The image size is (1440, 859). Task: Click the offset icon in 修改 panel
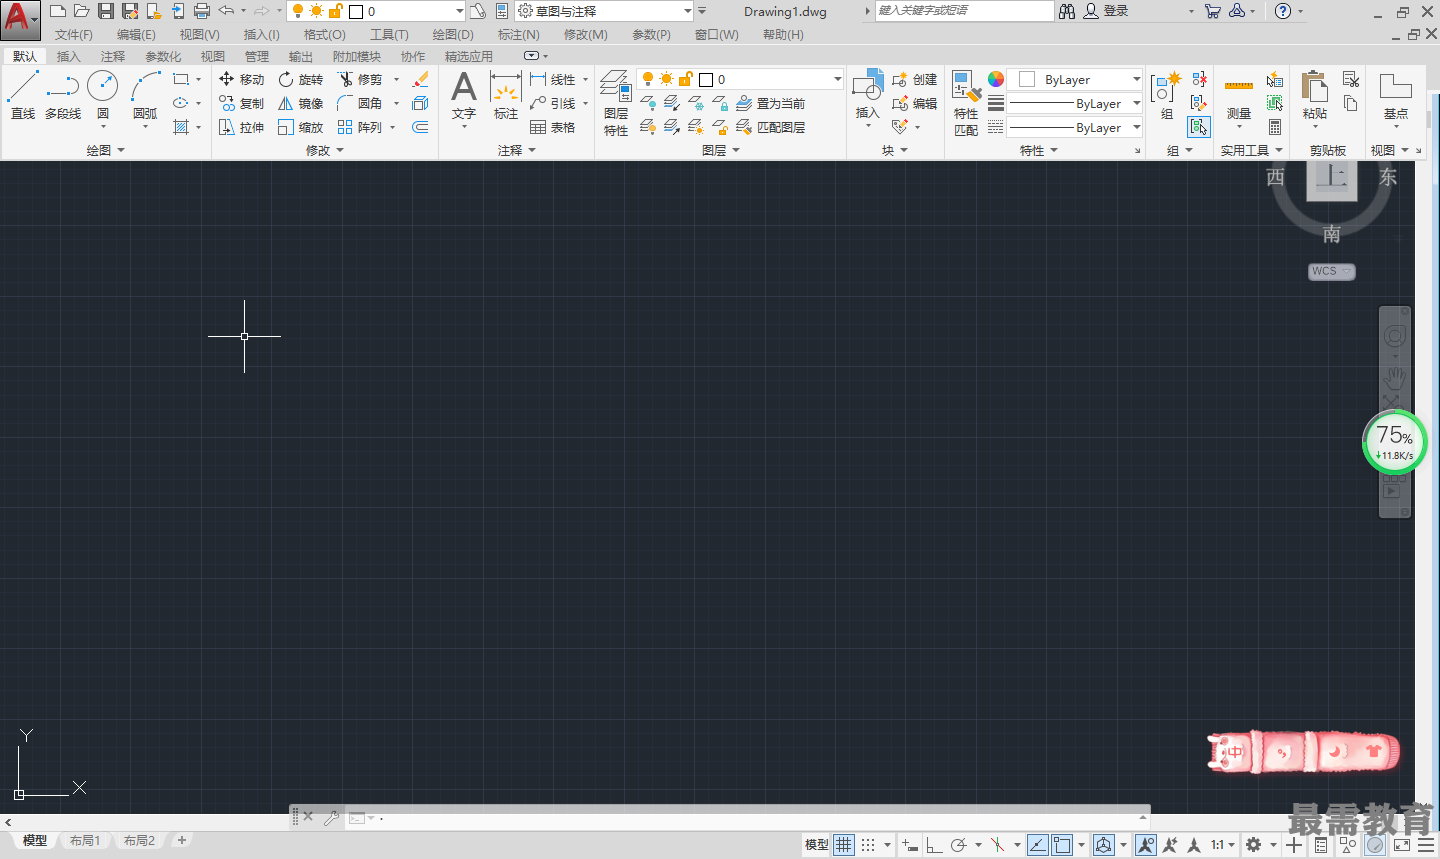(x=420, y=127)
